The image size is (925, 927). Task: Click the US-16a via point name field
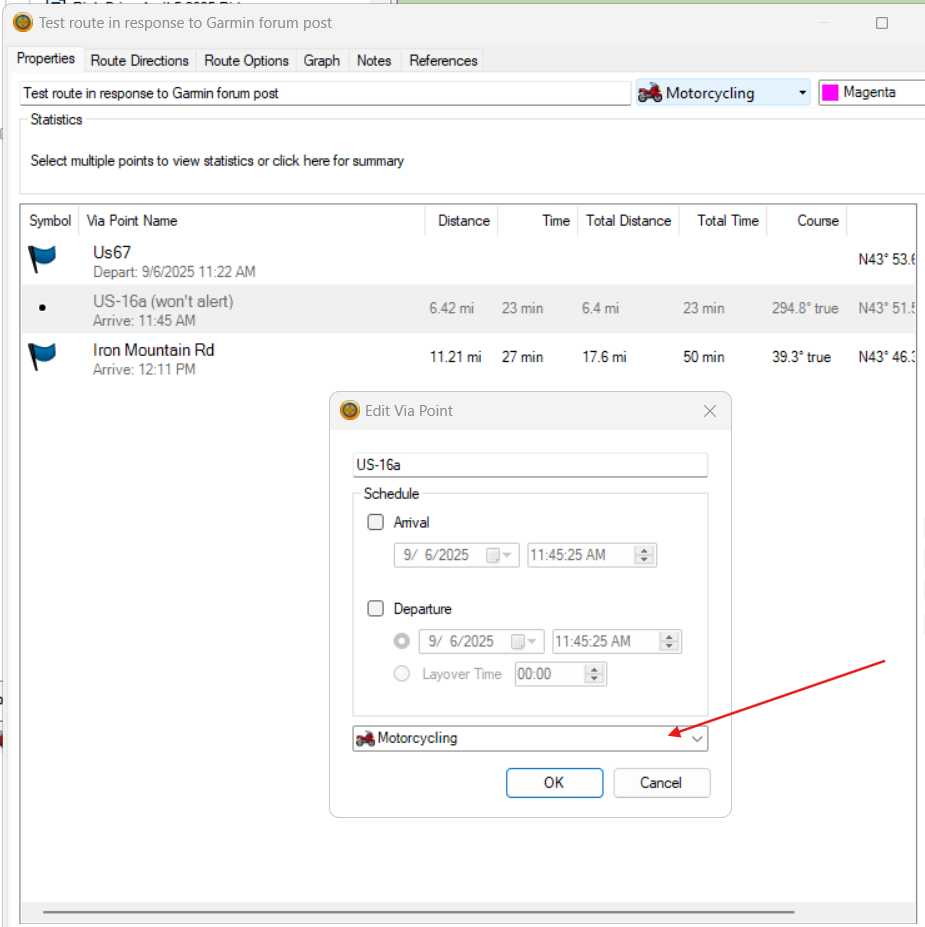(x=530, y=465)
